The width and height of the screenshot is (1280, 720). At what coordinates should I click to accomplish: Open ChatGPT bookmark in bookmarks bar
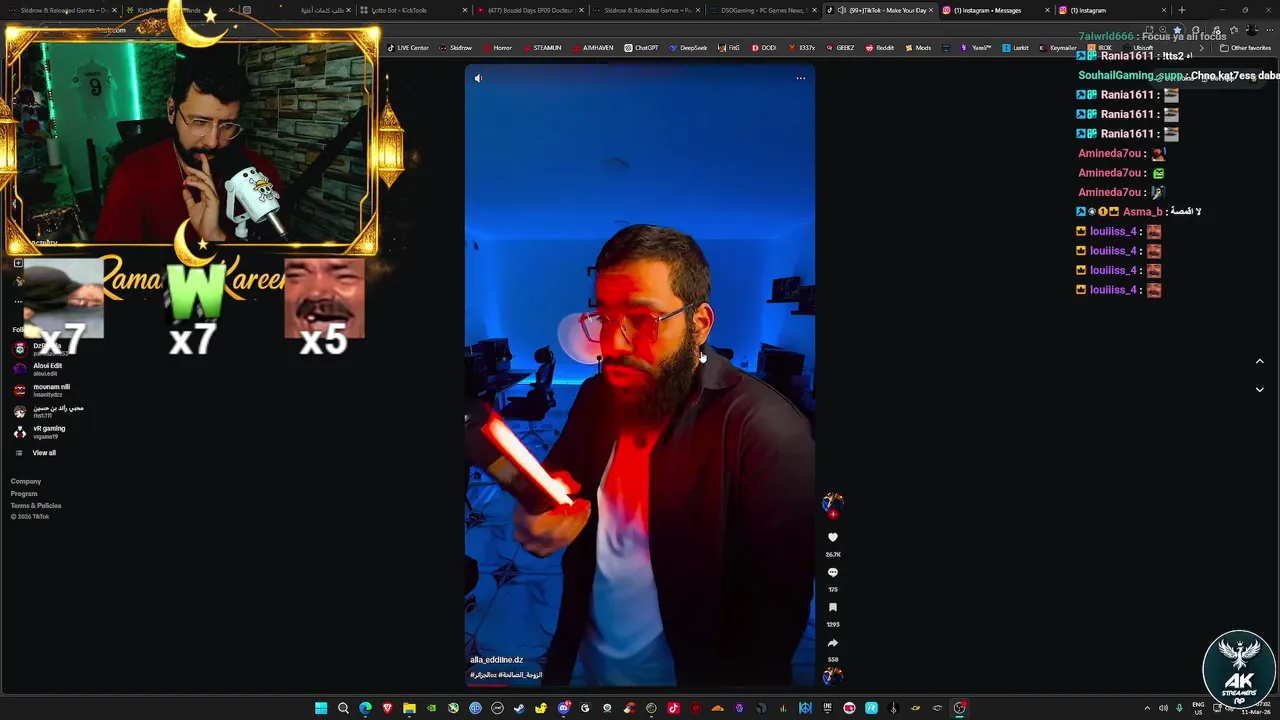coord(641,48)
